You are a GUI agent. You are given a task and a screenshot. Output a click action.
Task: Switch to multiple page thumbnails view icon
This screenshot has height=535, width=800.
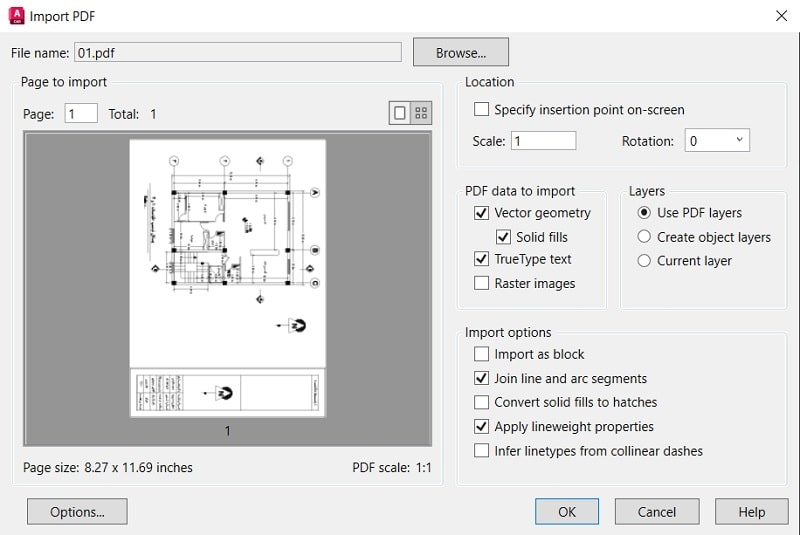[x=421, y=113]
